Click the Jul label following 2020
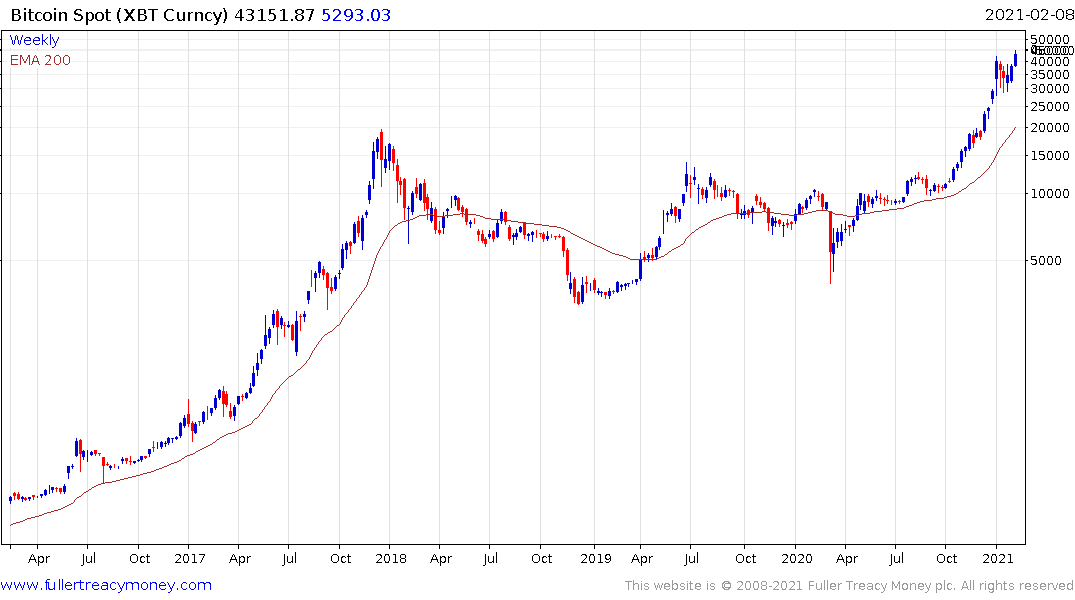The height and width of the screenshot is (600, 1075). tap(896, 559)
